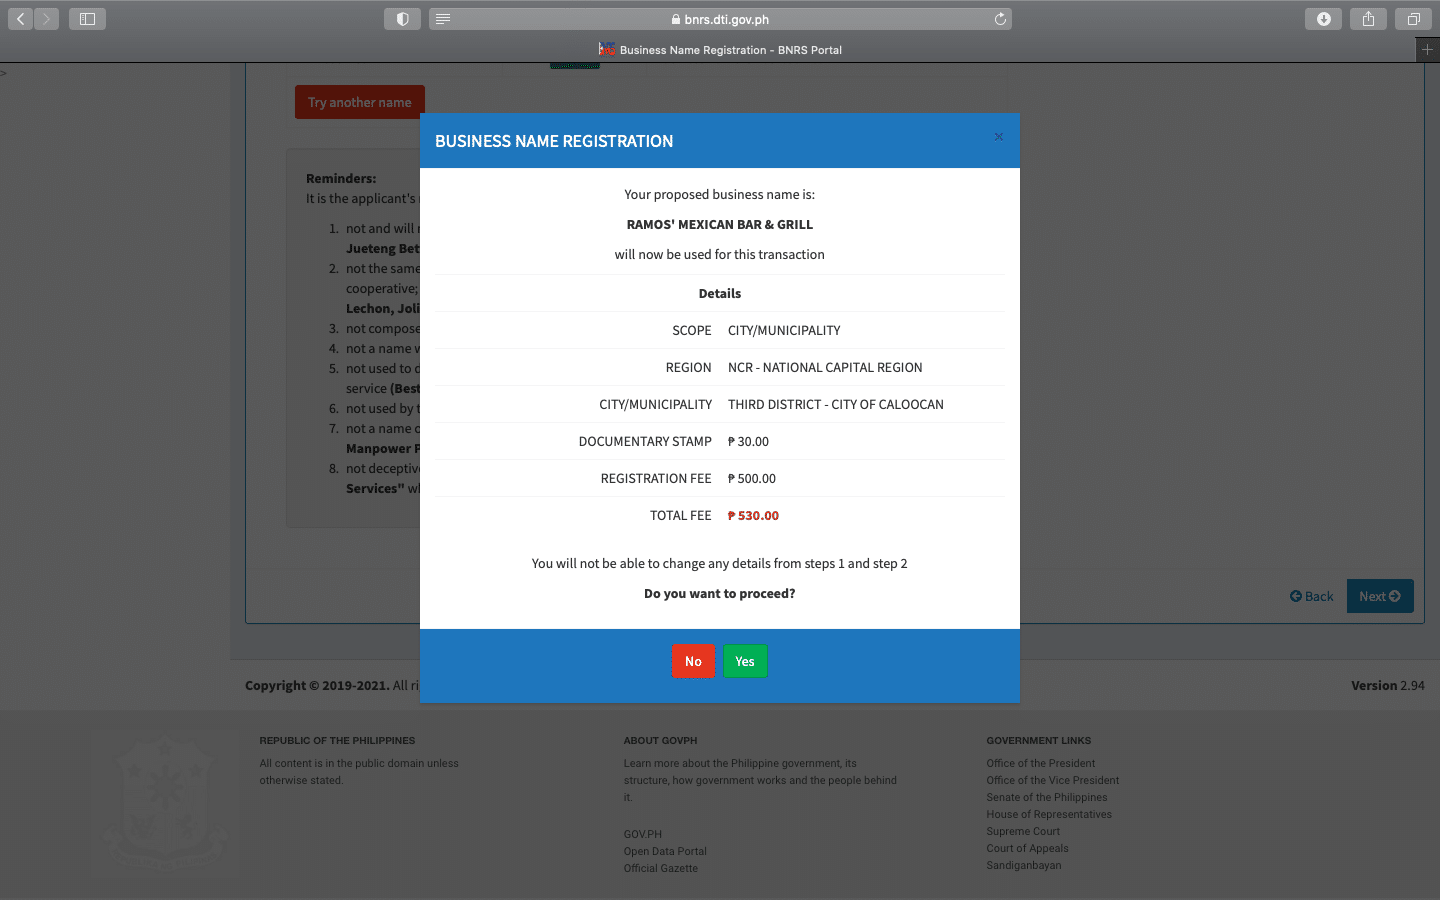1440x900 pixels.
Task: Reload the page using refresh icon
Action: (x=999, y=19)
